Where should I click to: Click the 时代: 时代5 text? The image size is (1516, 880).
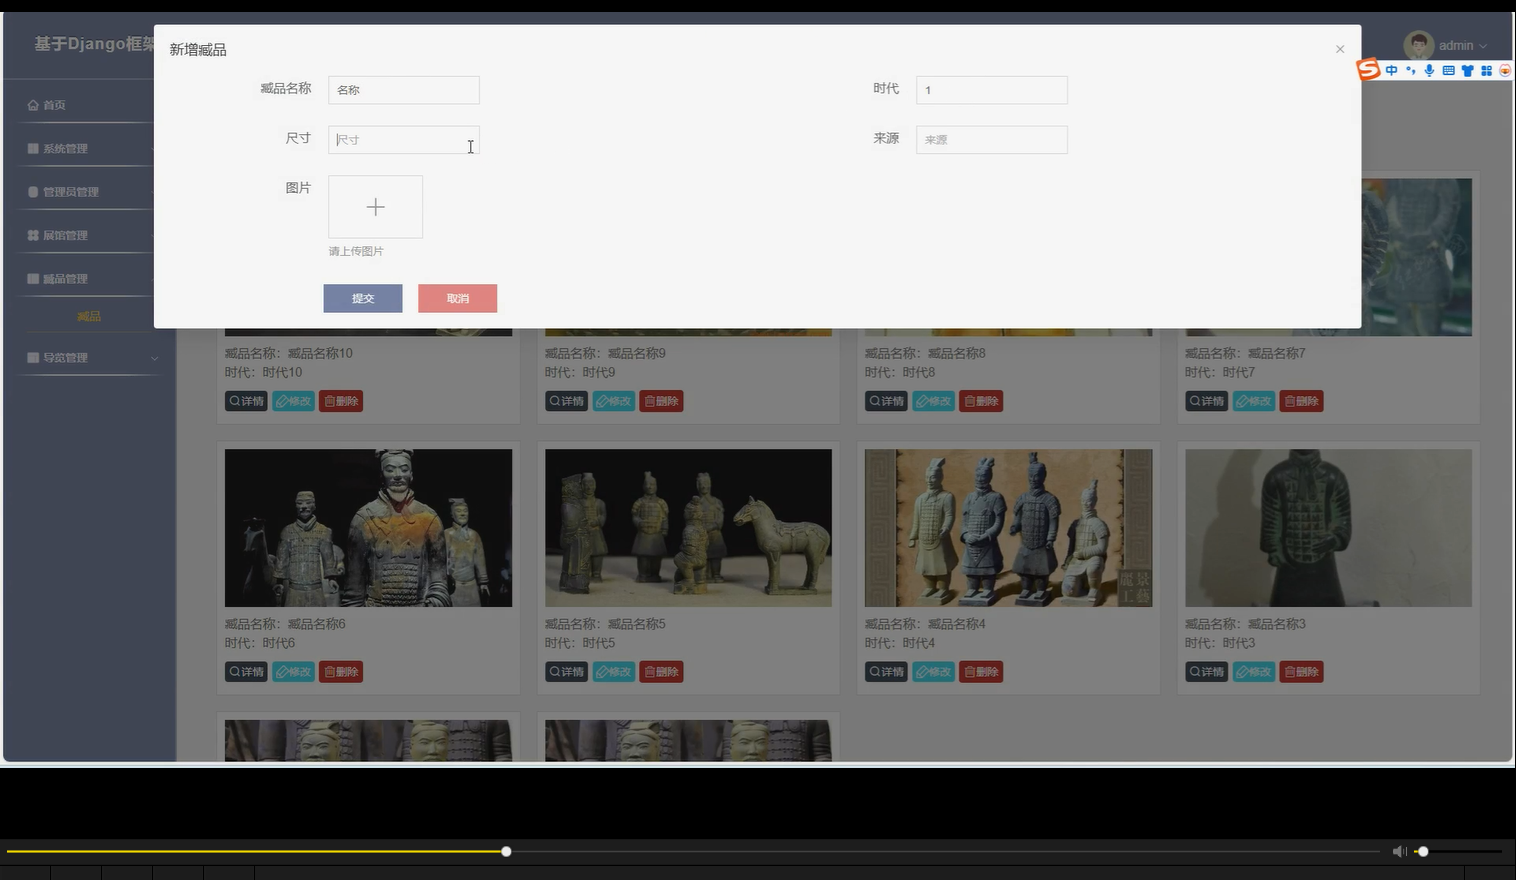pyautogui.click(x=580, y=643)
